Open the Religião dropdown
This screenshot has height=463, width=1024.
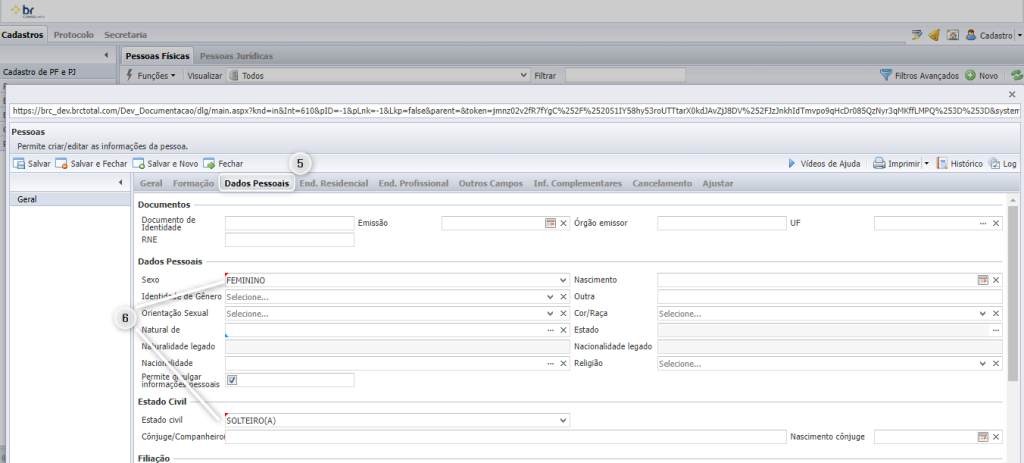983,364
